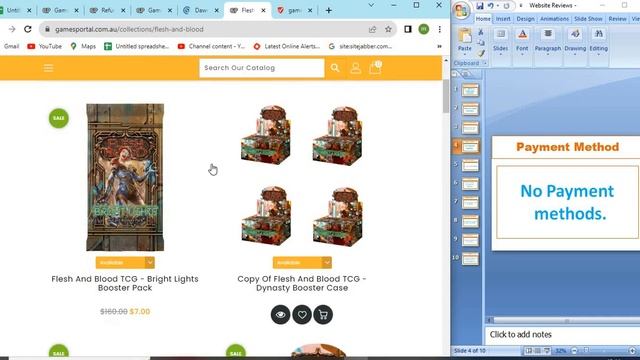This screenshot has height=360, width=640.
Task: Open Maps bookmark
Action: coord(83,47)
